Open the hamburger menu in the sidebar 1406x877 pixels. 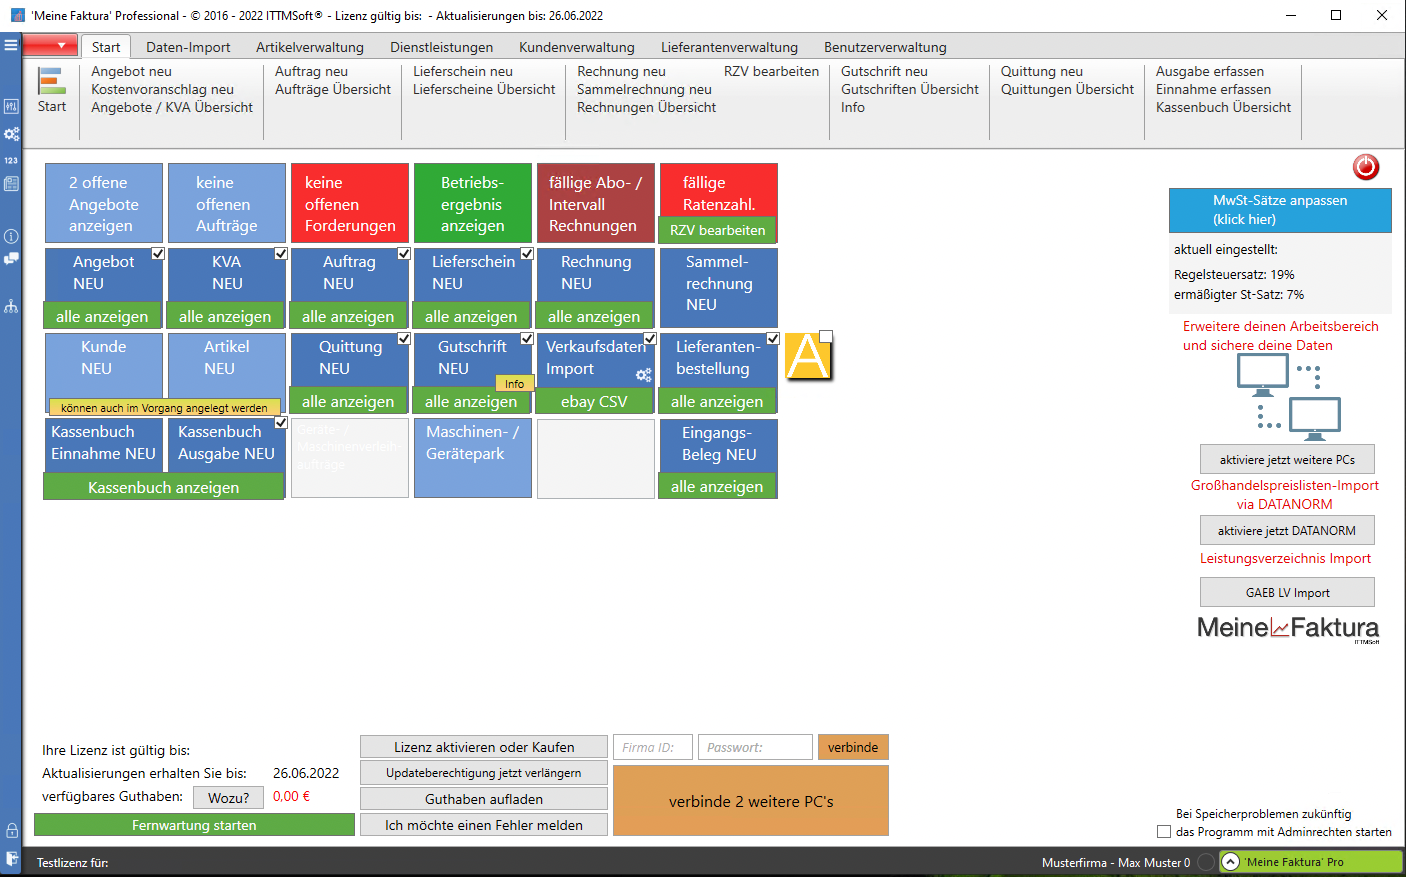click(x=11, y=45)
